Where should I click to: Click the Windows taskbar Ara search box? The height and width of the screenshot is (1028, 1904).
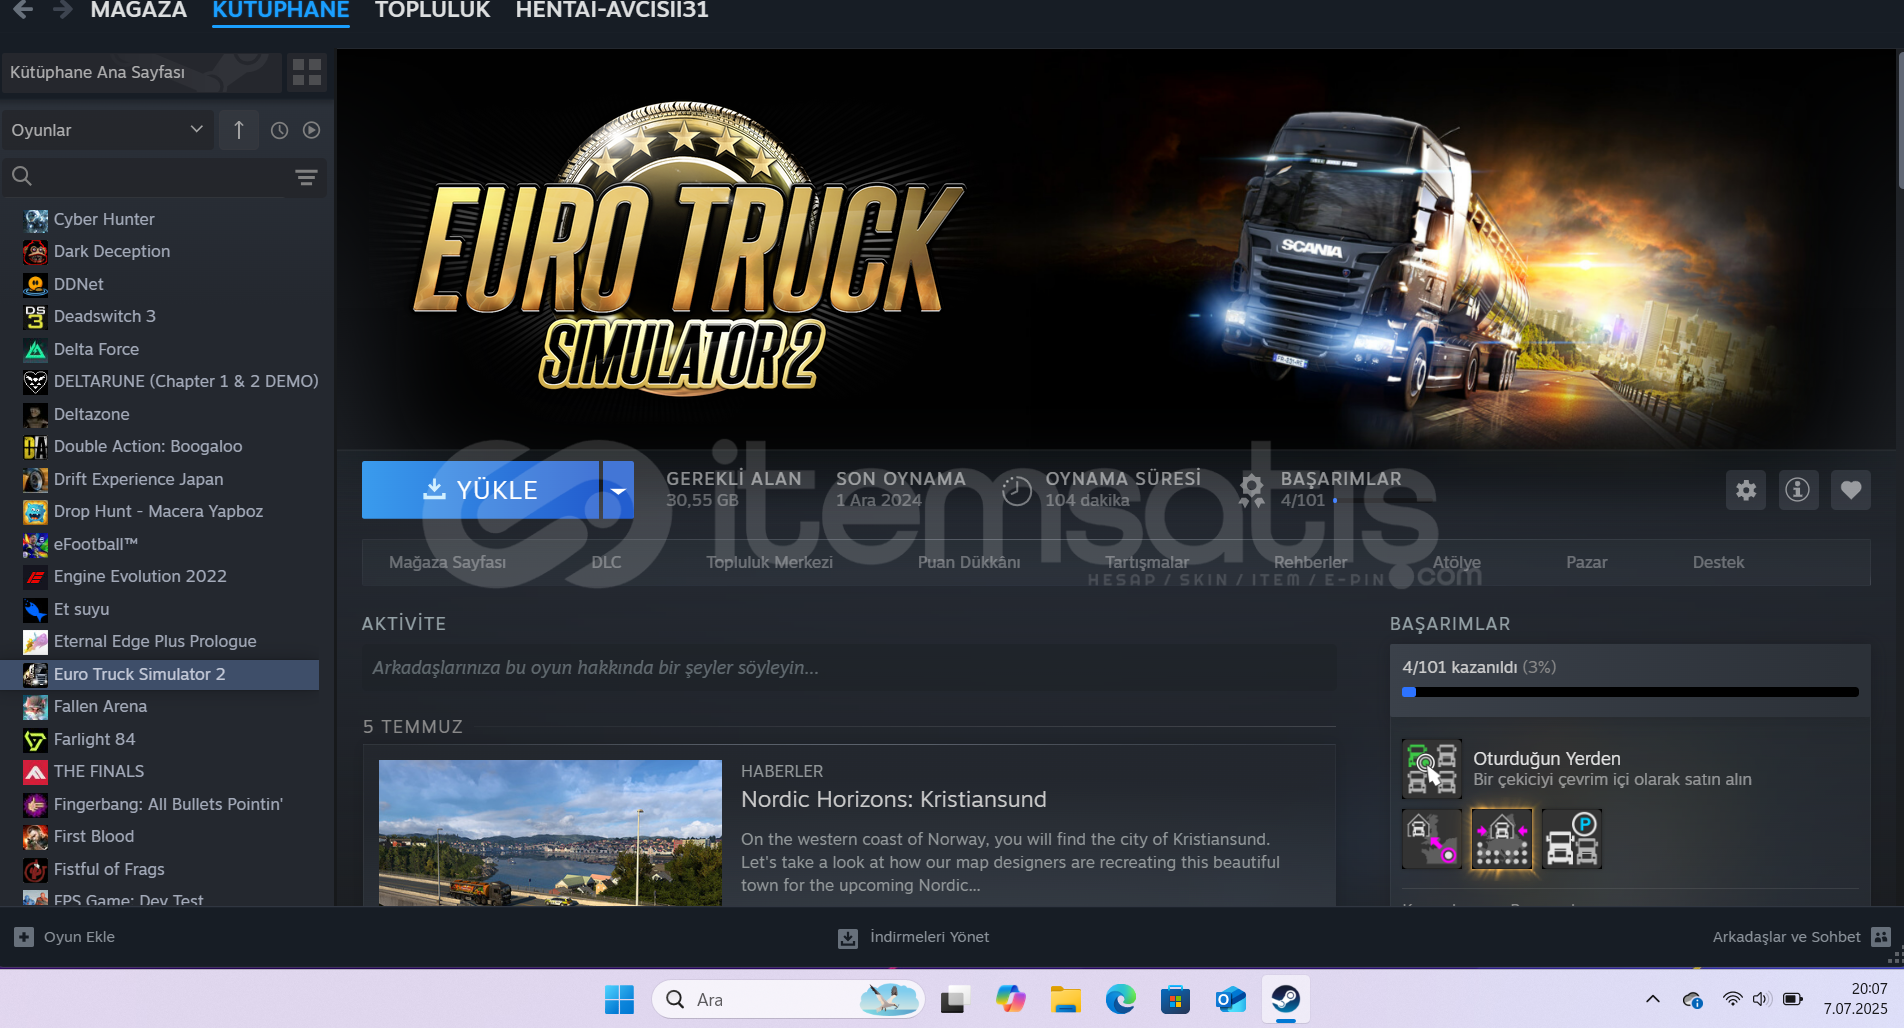tap(788, 999)
